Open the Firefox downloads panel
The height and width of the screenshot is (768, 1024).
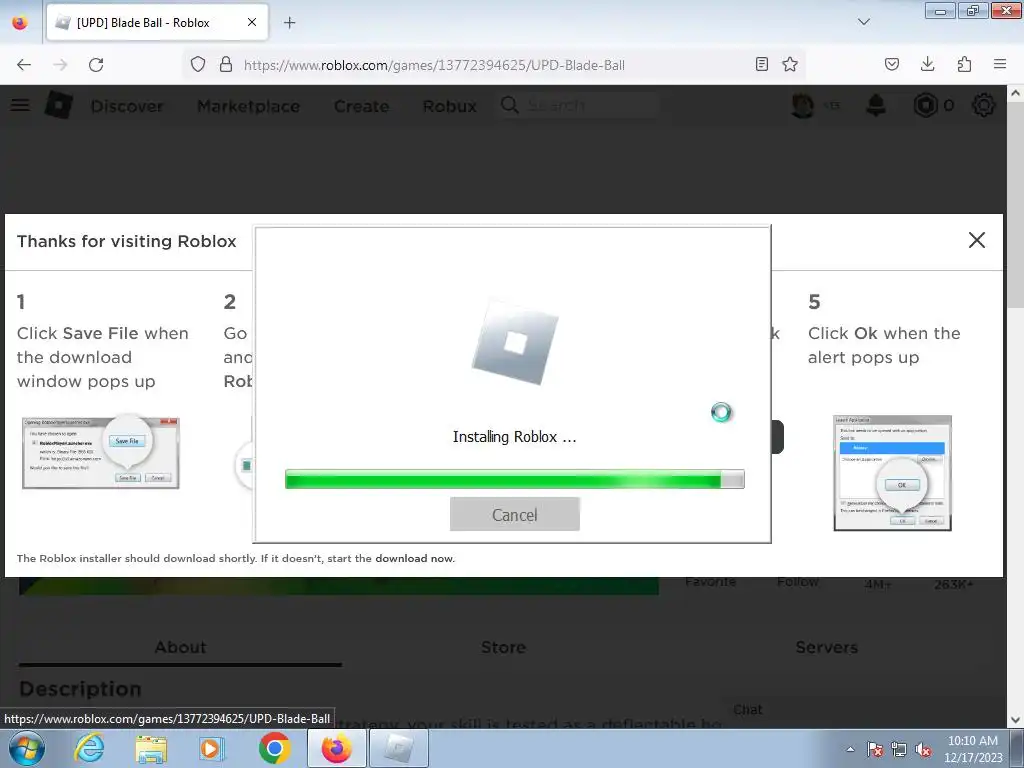pyautogui.click(x=927, y=64)
